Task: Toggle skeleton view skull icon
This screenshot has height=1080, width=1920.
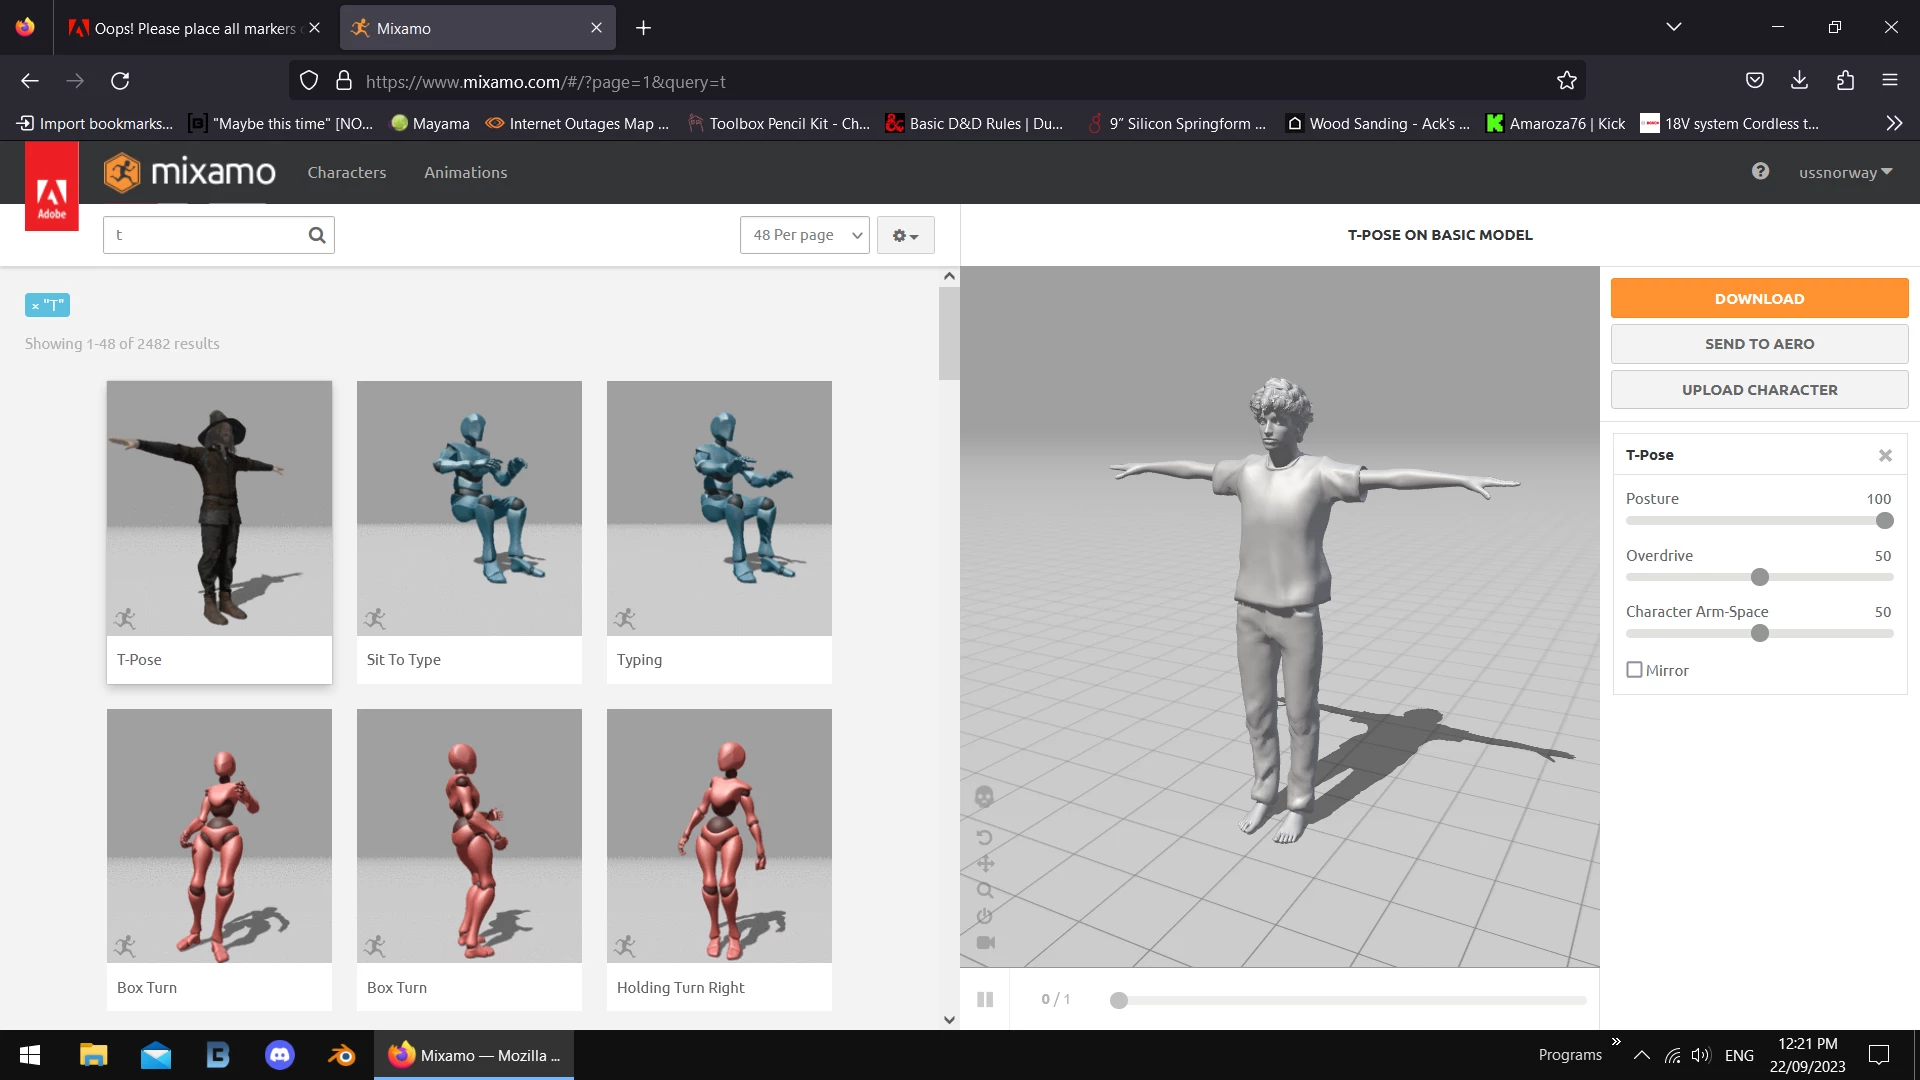Action: pyautogui.click(x=984, y=796)
